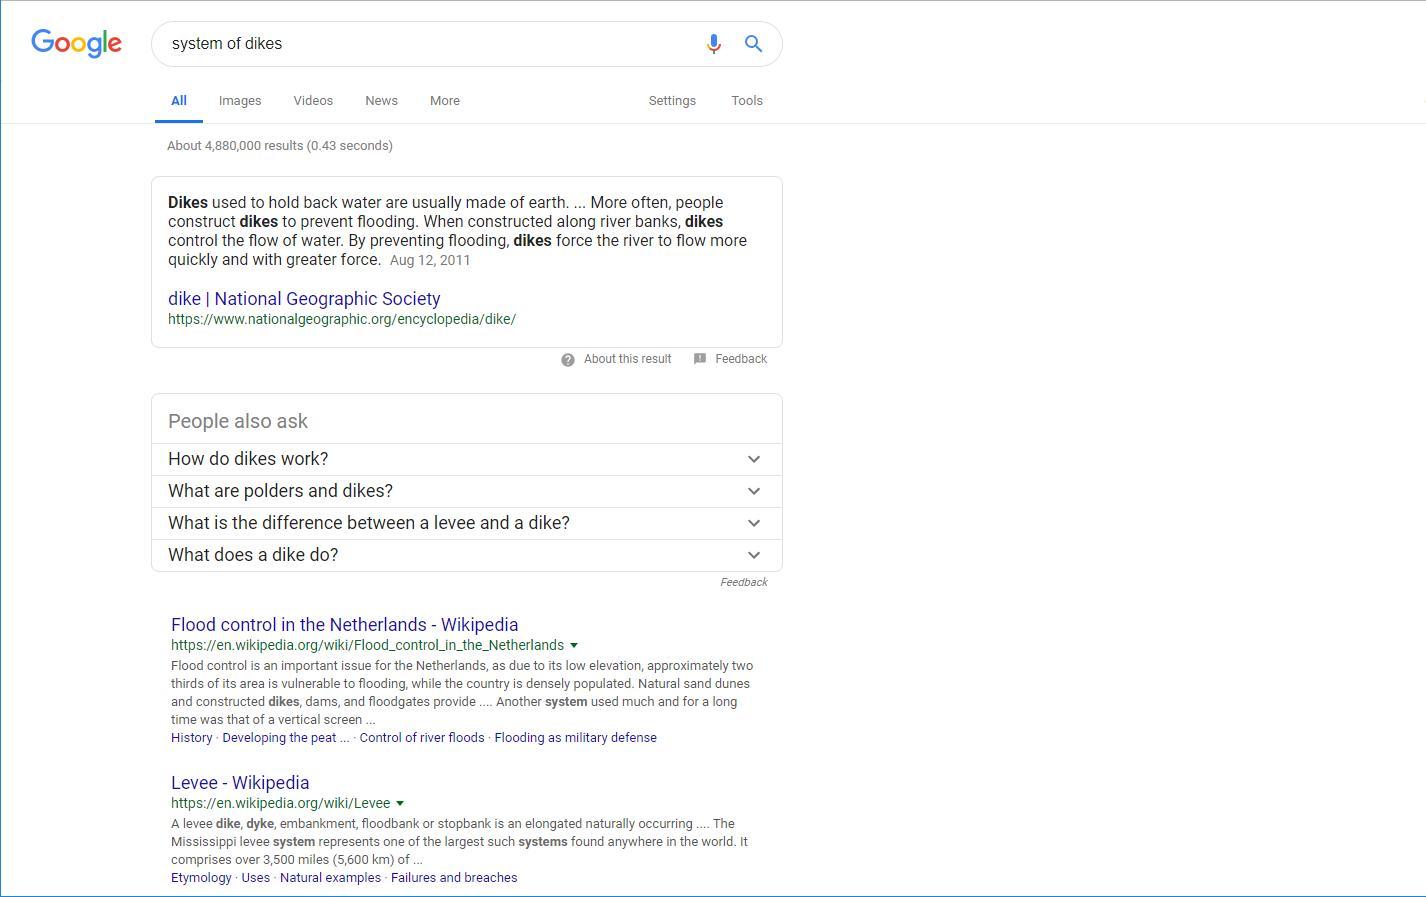Click the Google logo
Screen dimensions: 1426x897
[76, 43]
